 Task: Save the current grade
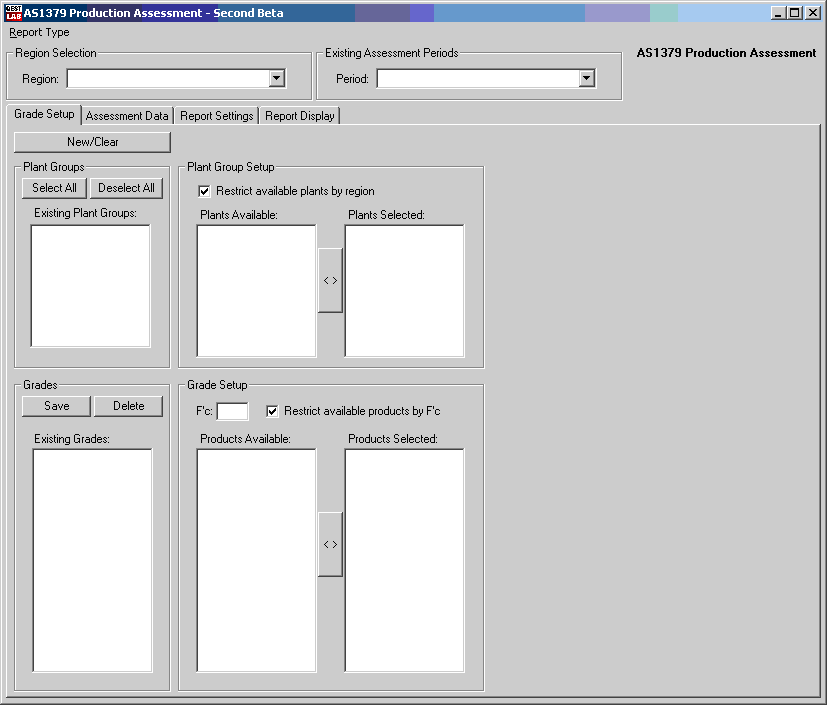click(x=57, y=406)
